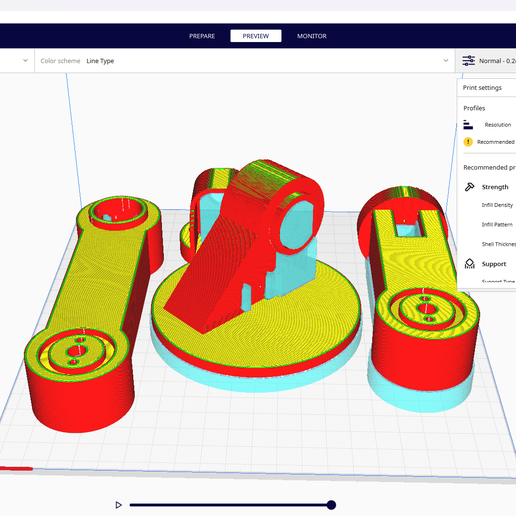Screen dimensions: 516x516
Task: Expand the view type dropdown chevron at left
Action: pyautogui.click(x=25, y=61)
